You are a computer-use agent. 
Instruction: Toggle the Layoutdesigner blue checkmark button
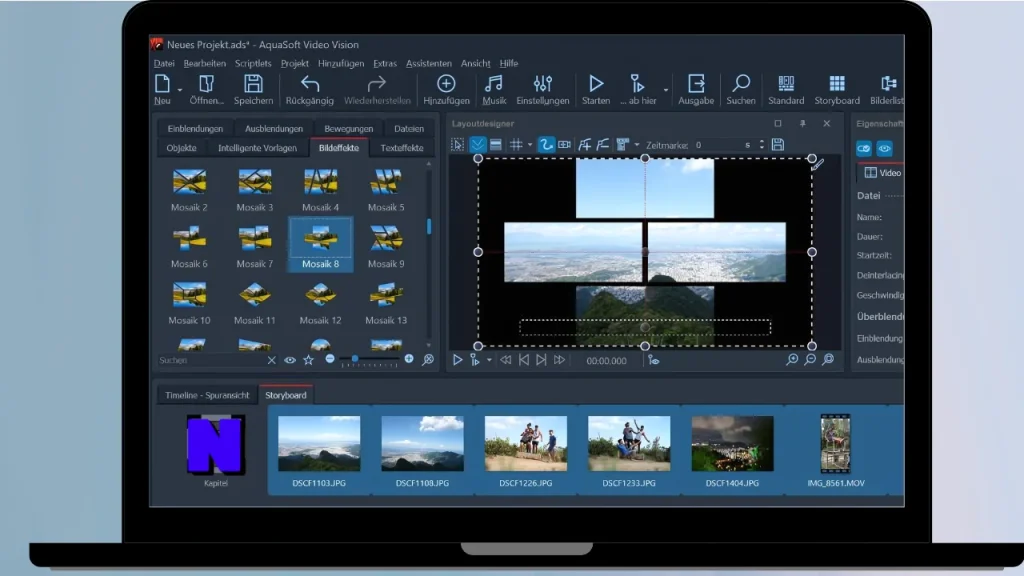[477, 145]
